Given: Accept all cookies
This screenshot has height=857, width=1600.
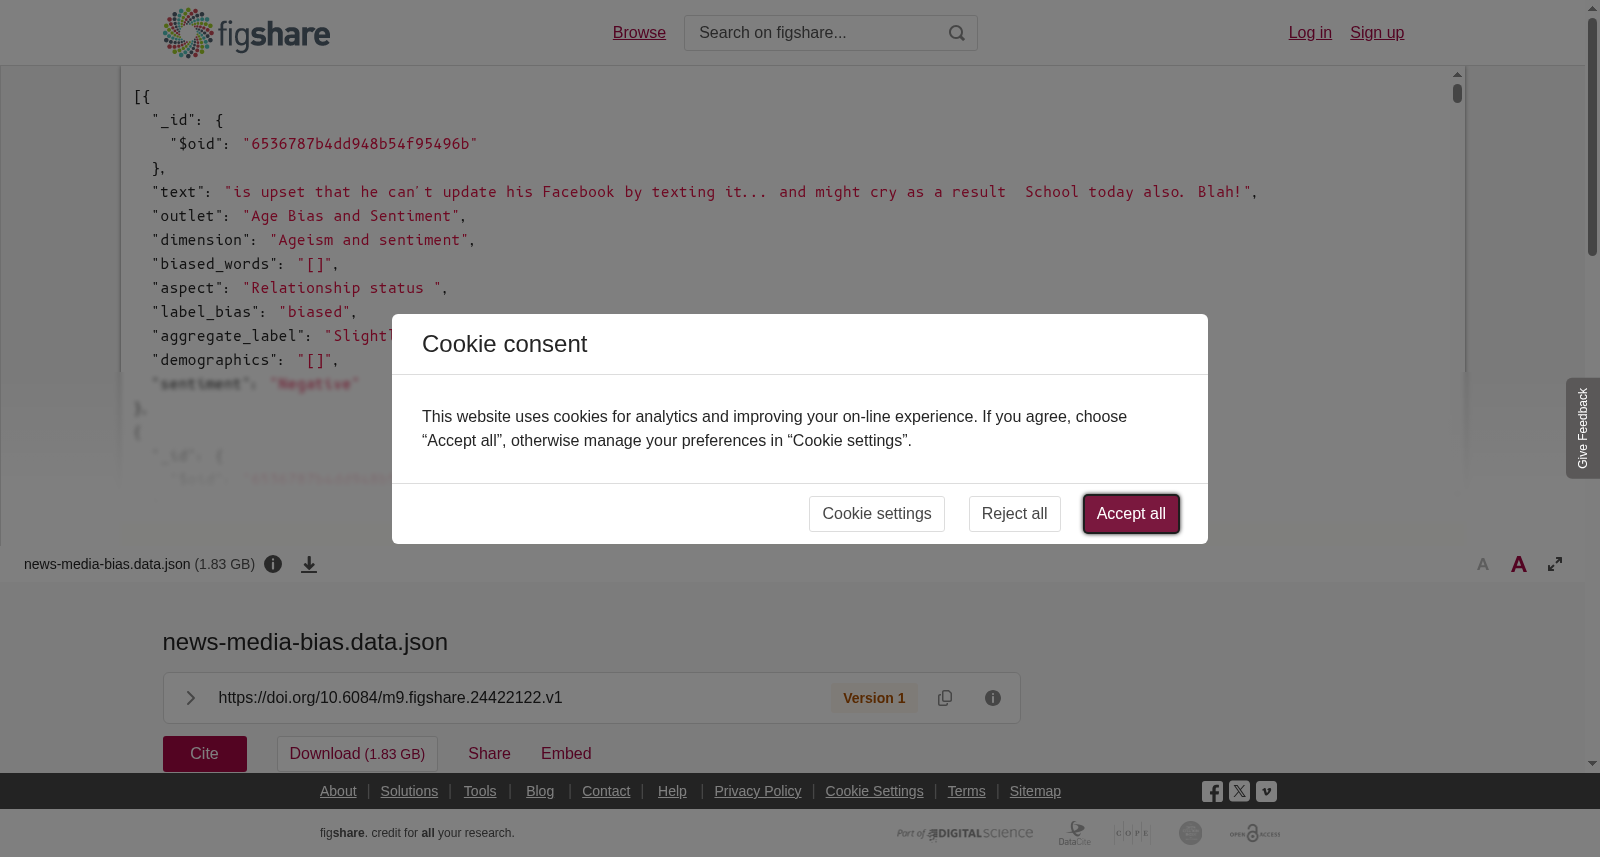Looking at the screenshot, I should point(1131,514).
